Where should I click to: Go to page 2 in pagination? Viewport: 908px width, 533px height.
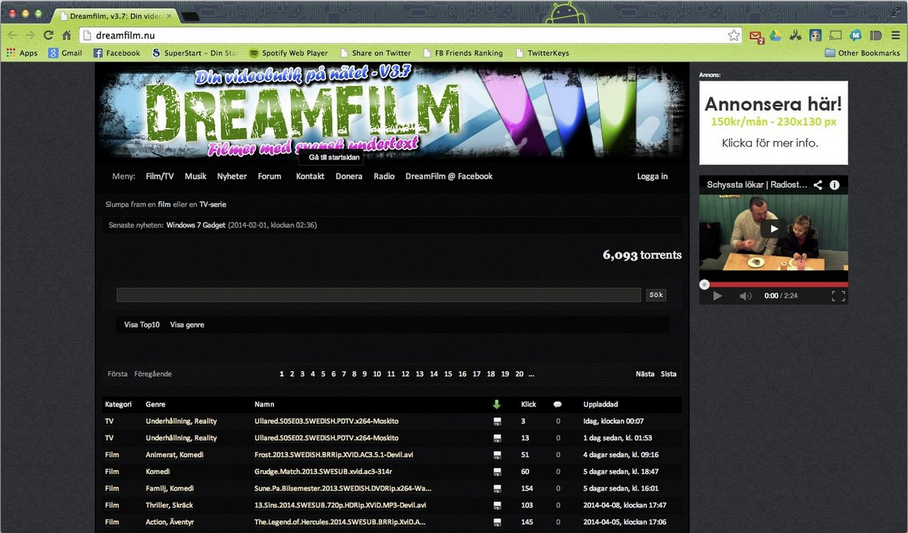click(x=292, y=374)
